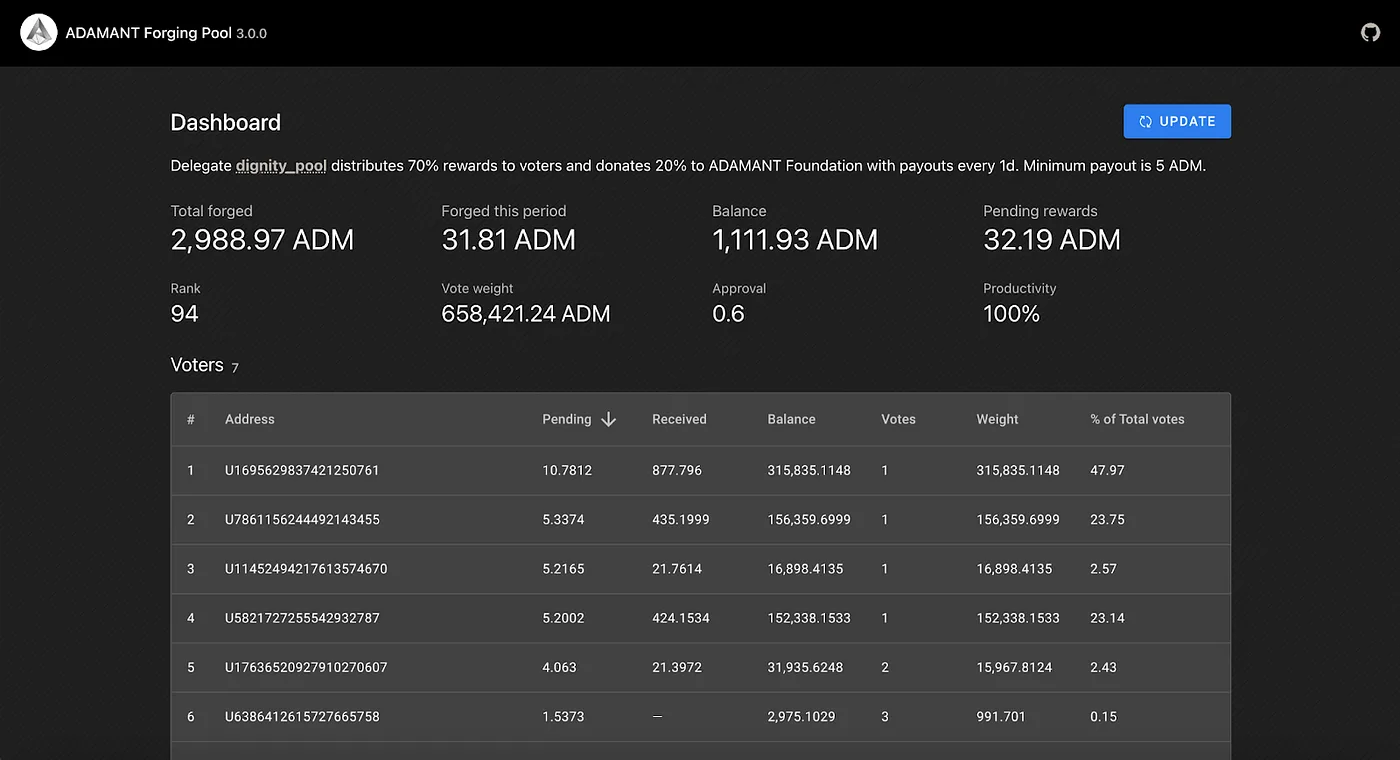Click the Pending sort arrow
The height and width of the screenshot is (760, 1400).
[608, 419]
